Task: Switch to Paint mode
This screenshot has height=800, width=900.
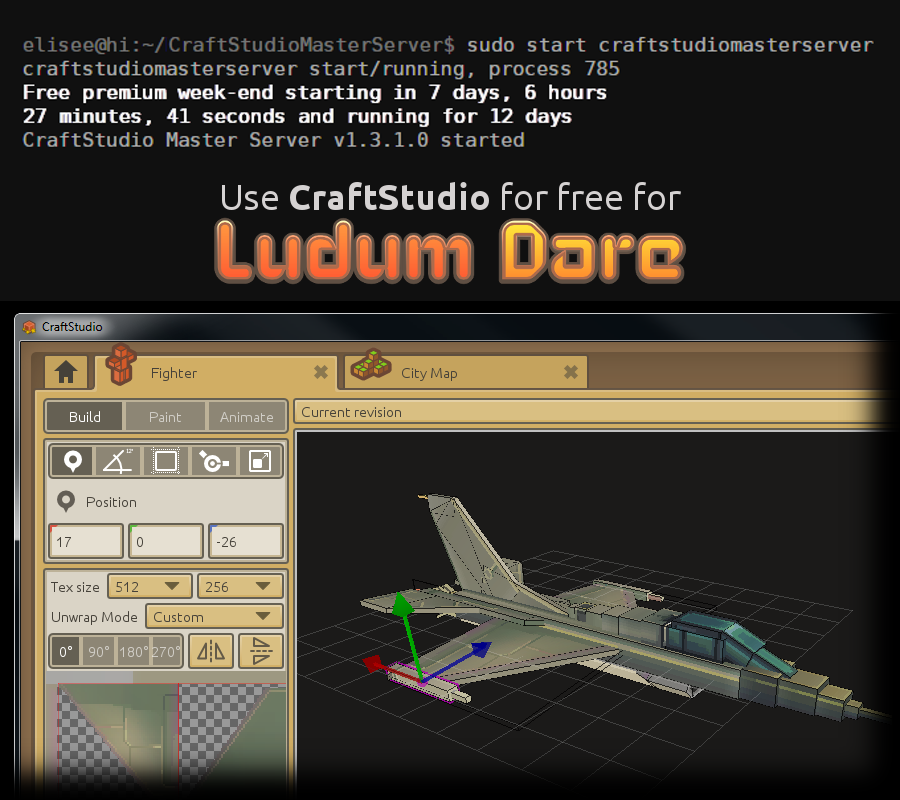Action: [x=165, y=417]
